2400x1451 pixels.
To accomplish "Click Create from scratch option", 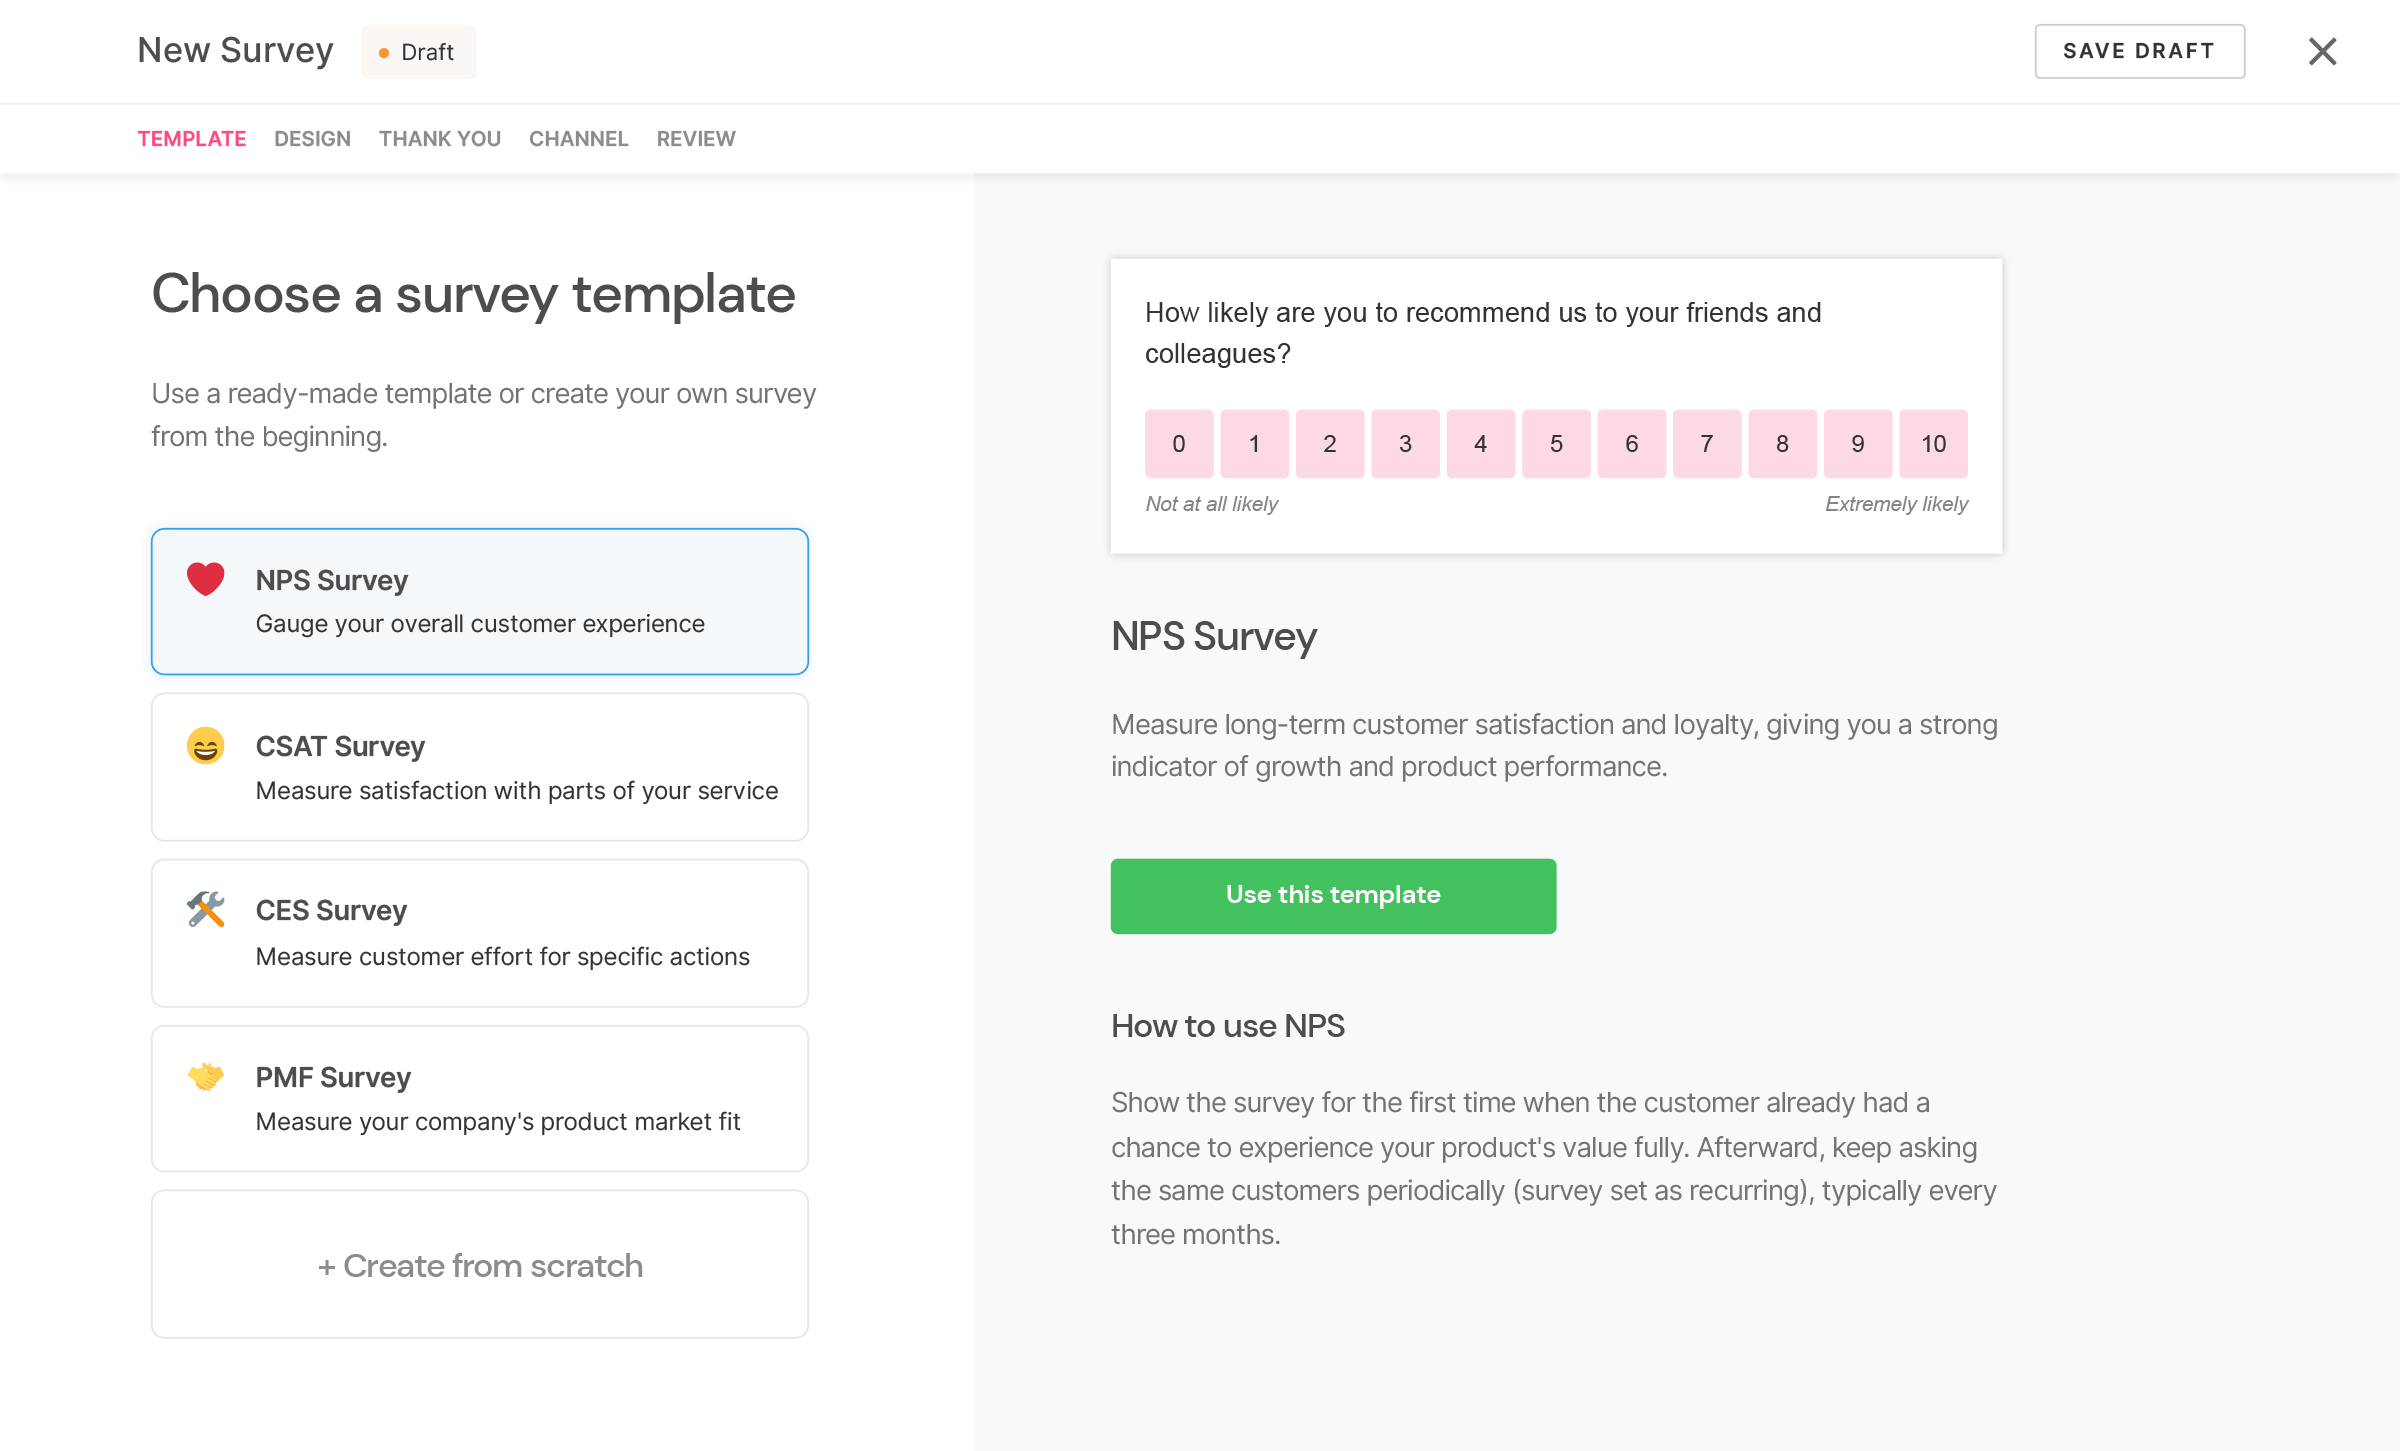I will (x=480, y=1264).
